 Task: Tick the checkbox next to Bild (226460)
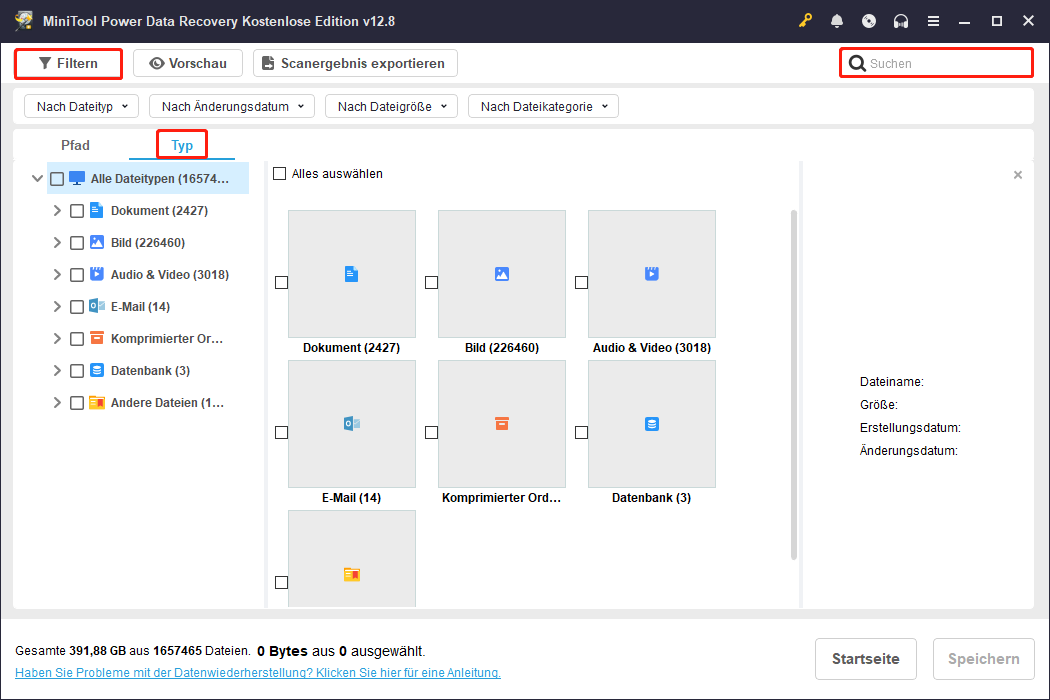(x=77, y=242)
